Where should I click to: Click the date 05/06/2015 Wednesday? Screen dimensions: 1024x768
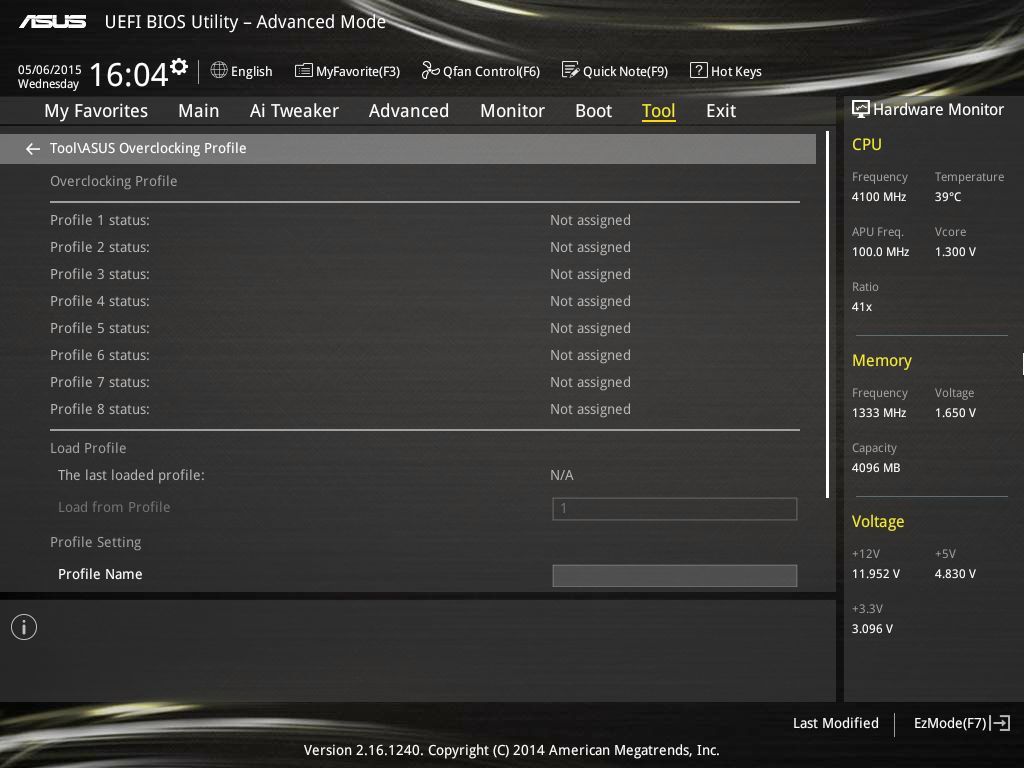pos(49,76)
